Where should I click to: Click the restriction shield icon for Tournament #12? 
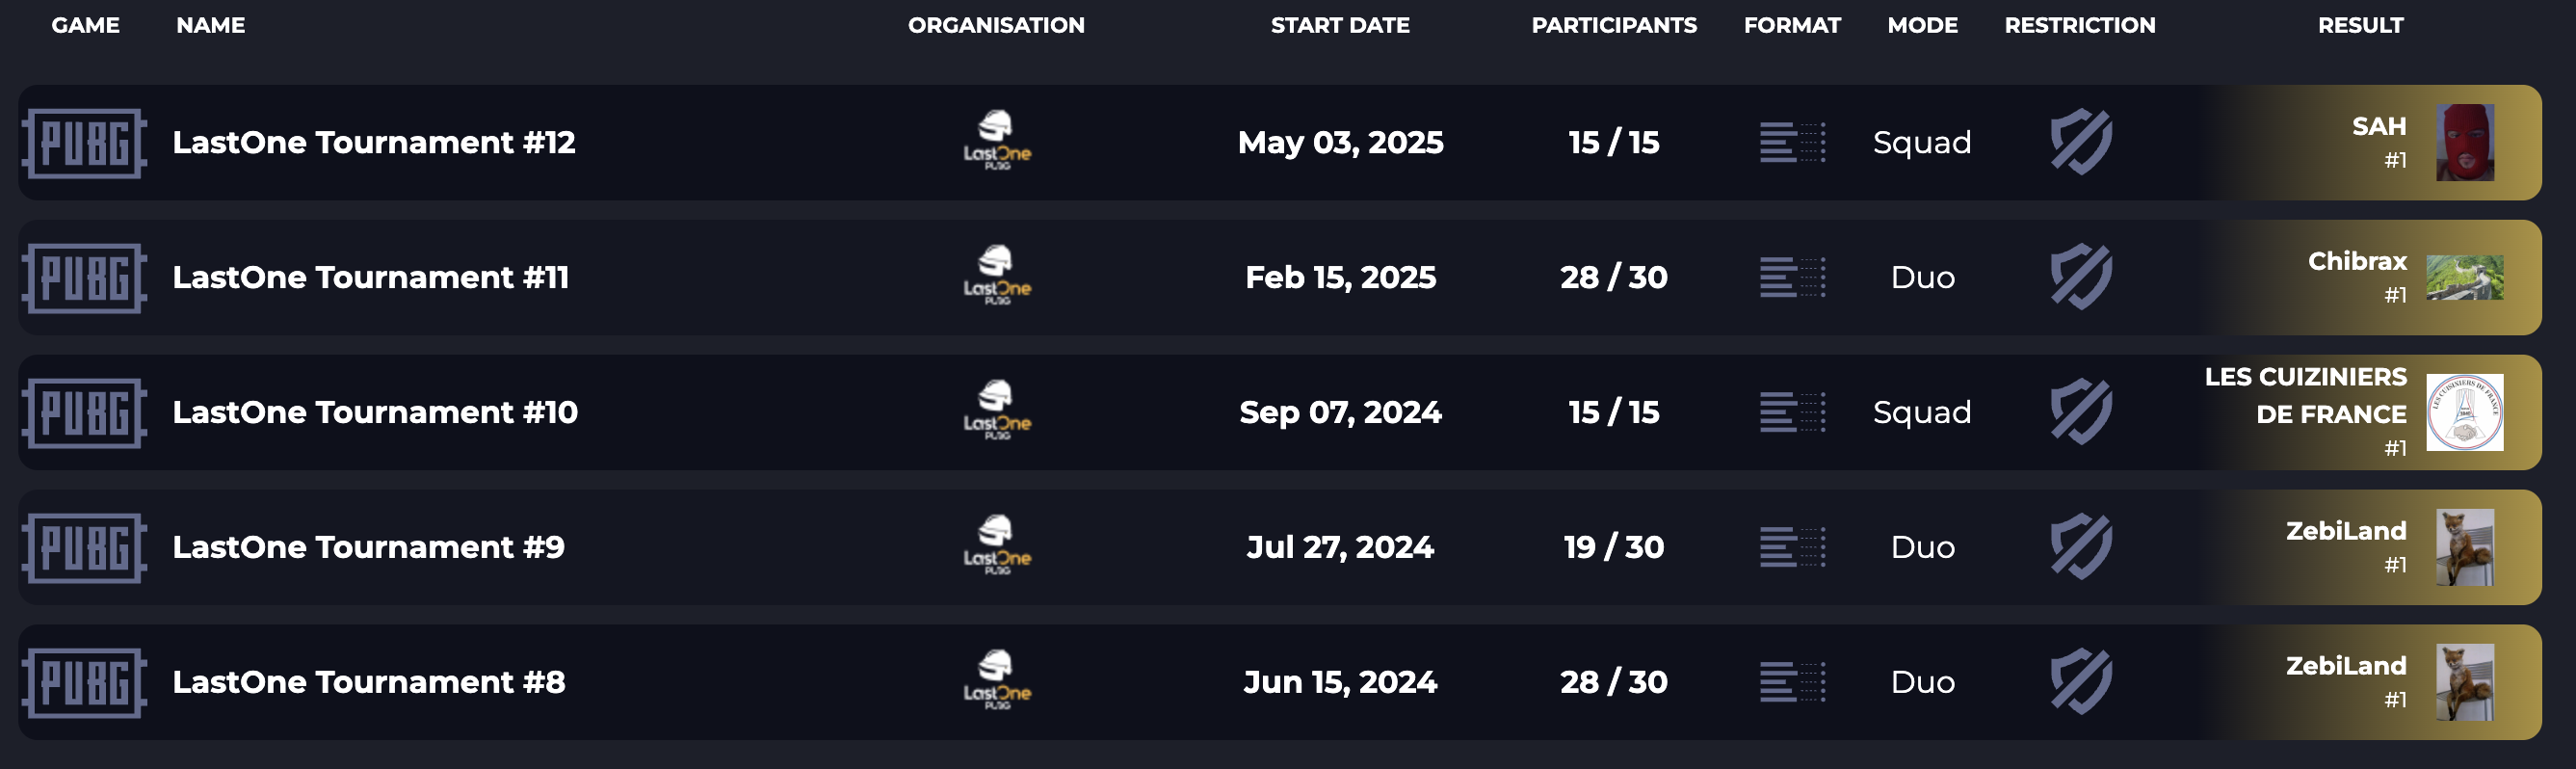point(2081,142)
